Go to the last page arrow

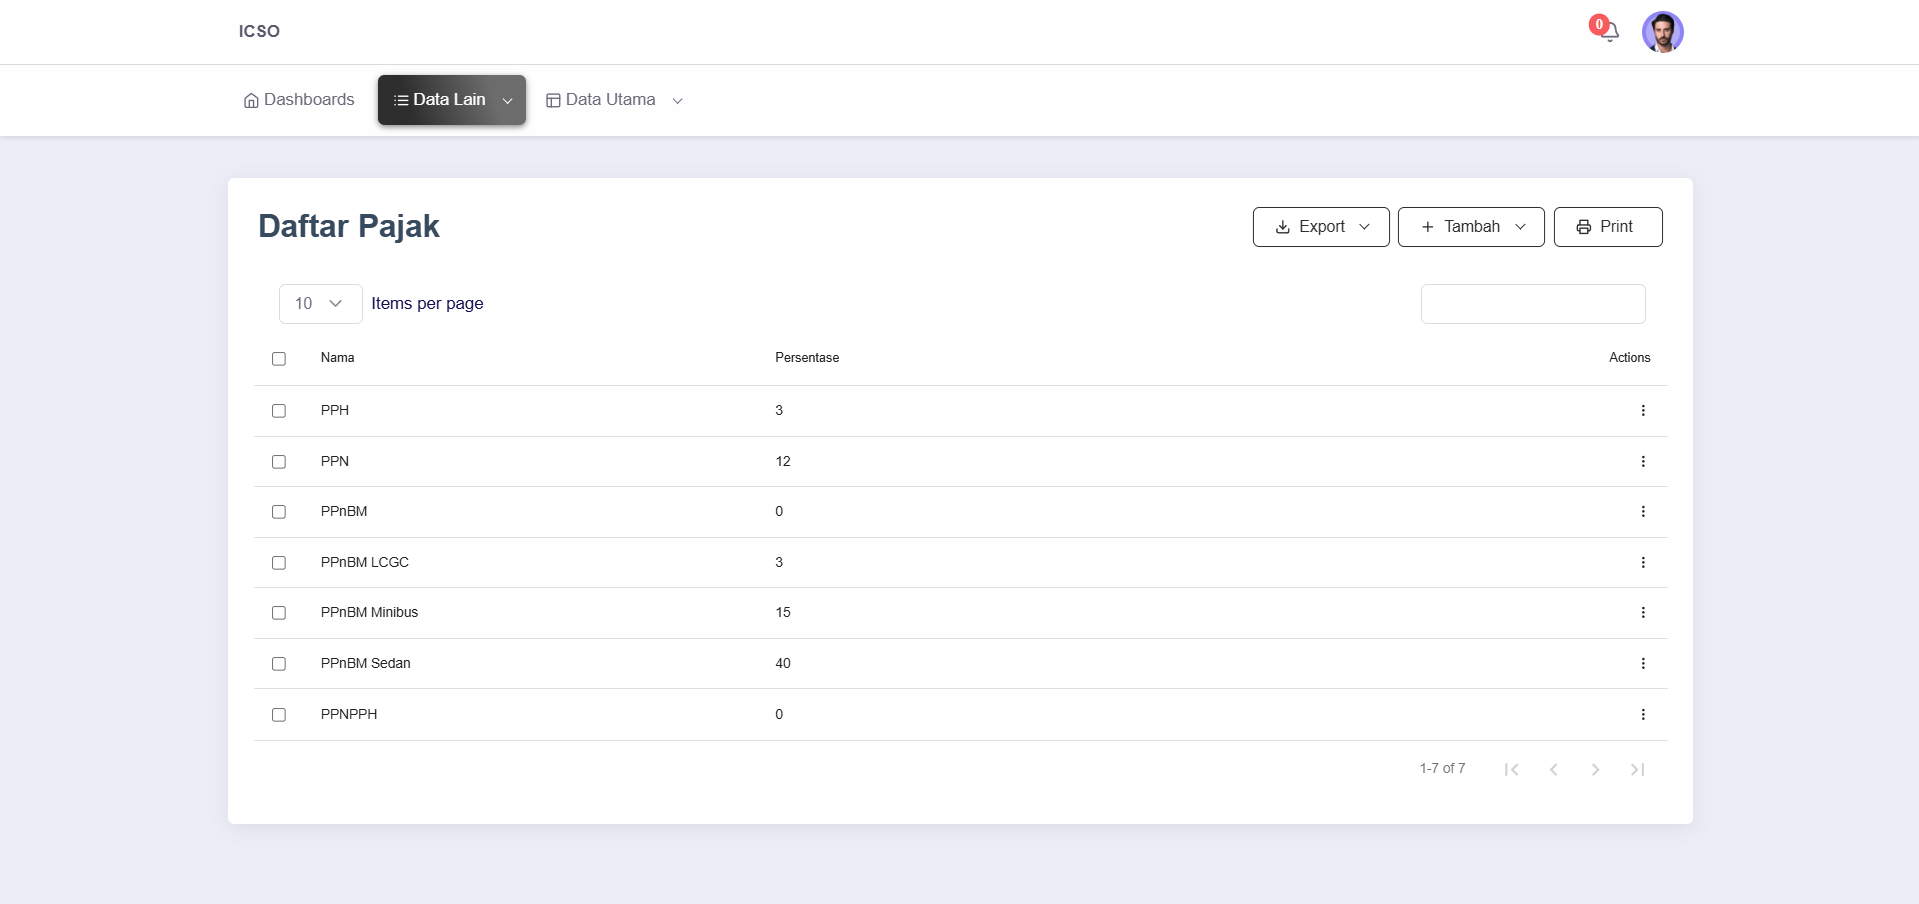(x=1637, y=770)
